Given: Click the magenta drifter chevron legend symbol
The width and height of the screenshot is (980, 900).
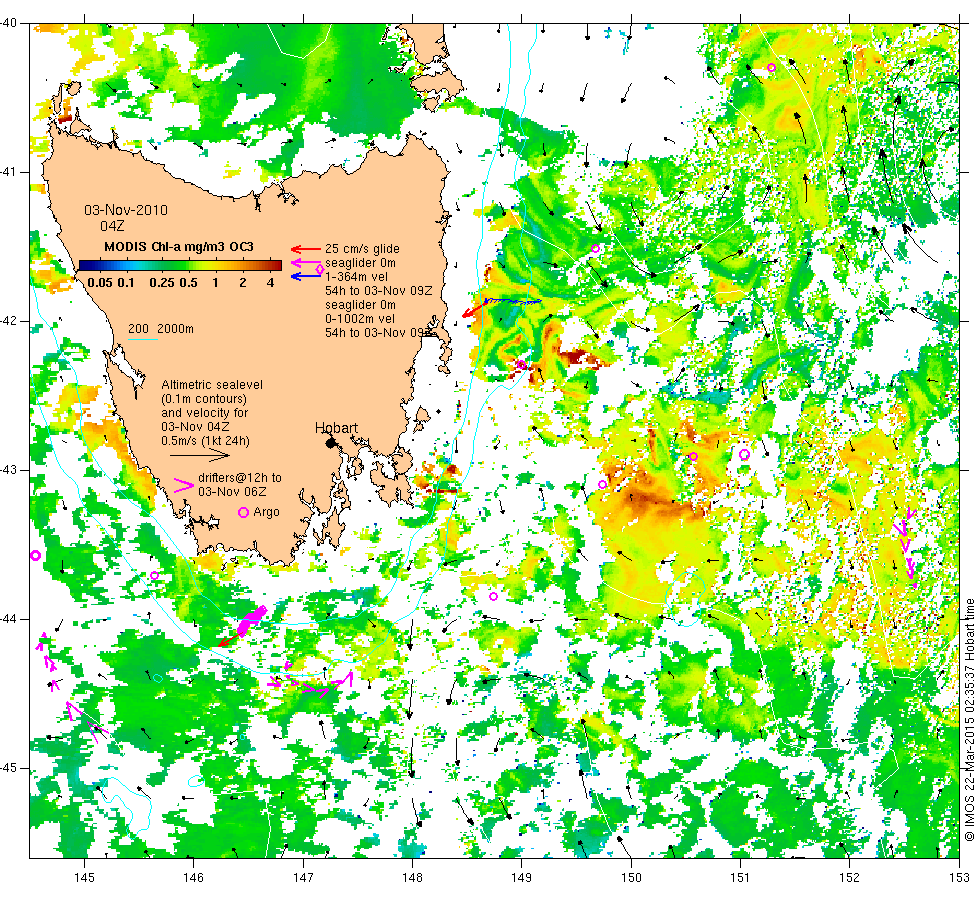Looking at the screenshot, I should (183, 486).
